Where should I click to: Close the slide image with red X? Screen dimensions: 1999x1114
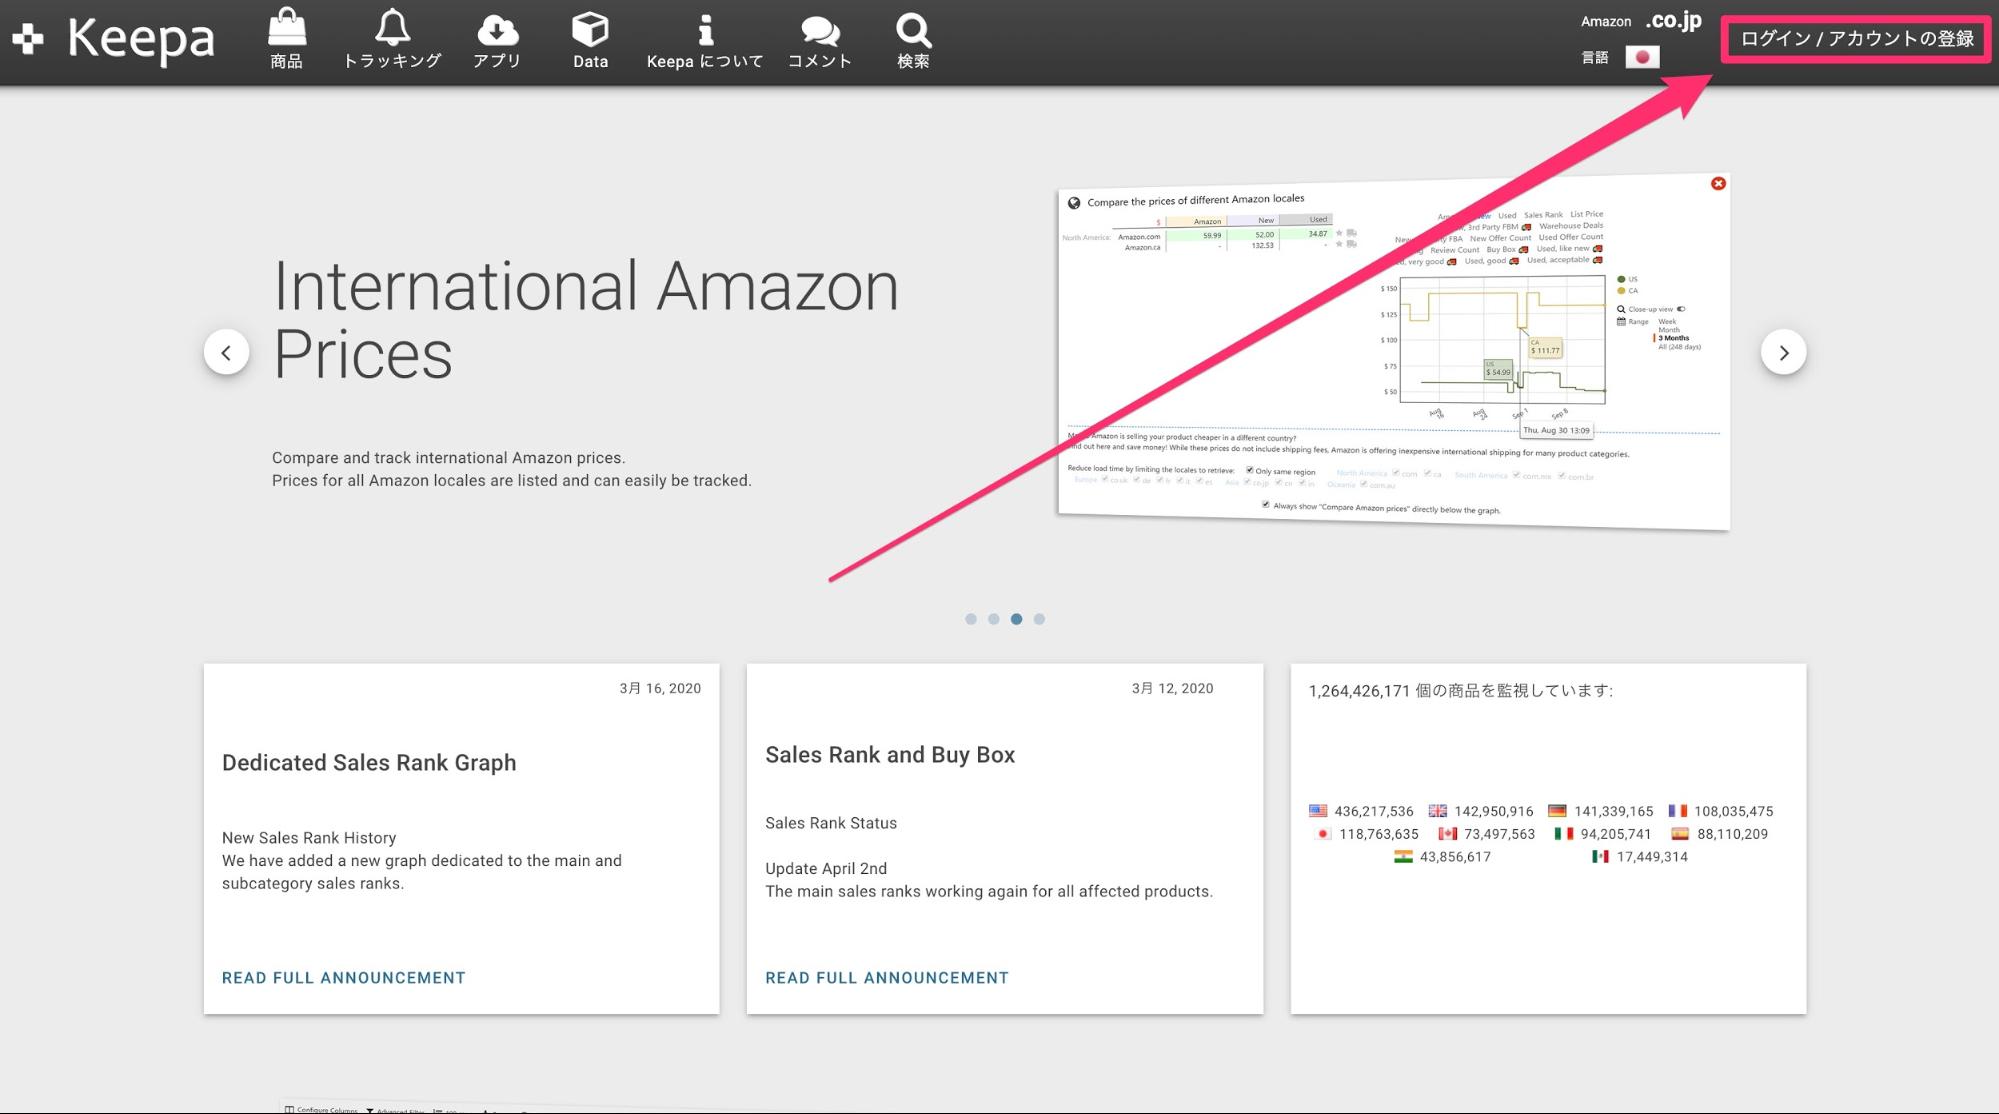tap(1718, 183)
